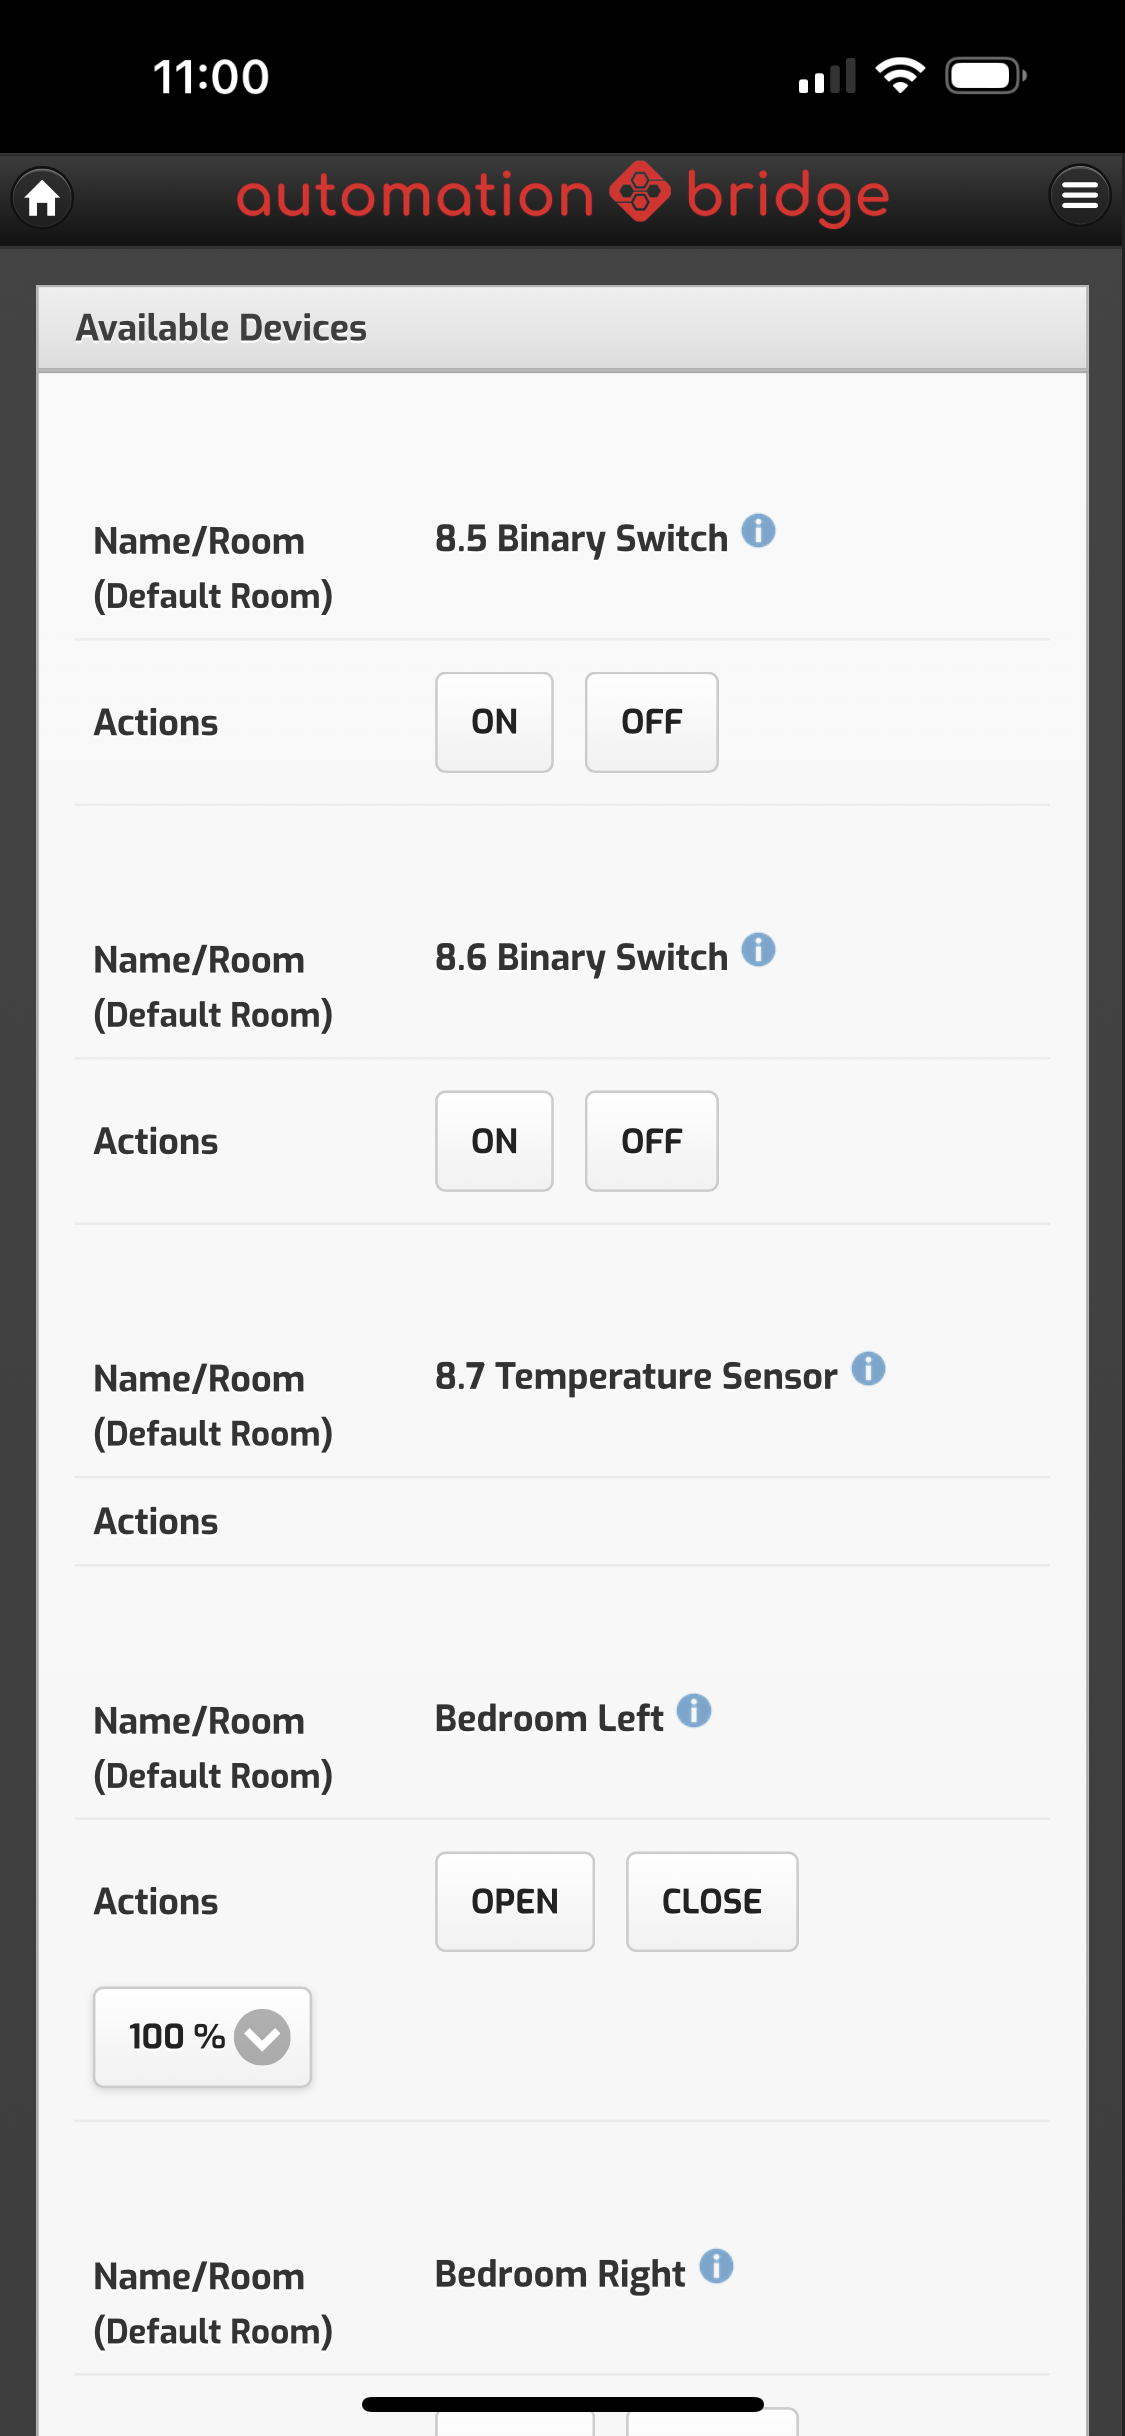
Task: Tap the Wi-Fi status icon
Action: pos(900,76)
